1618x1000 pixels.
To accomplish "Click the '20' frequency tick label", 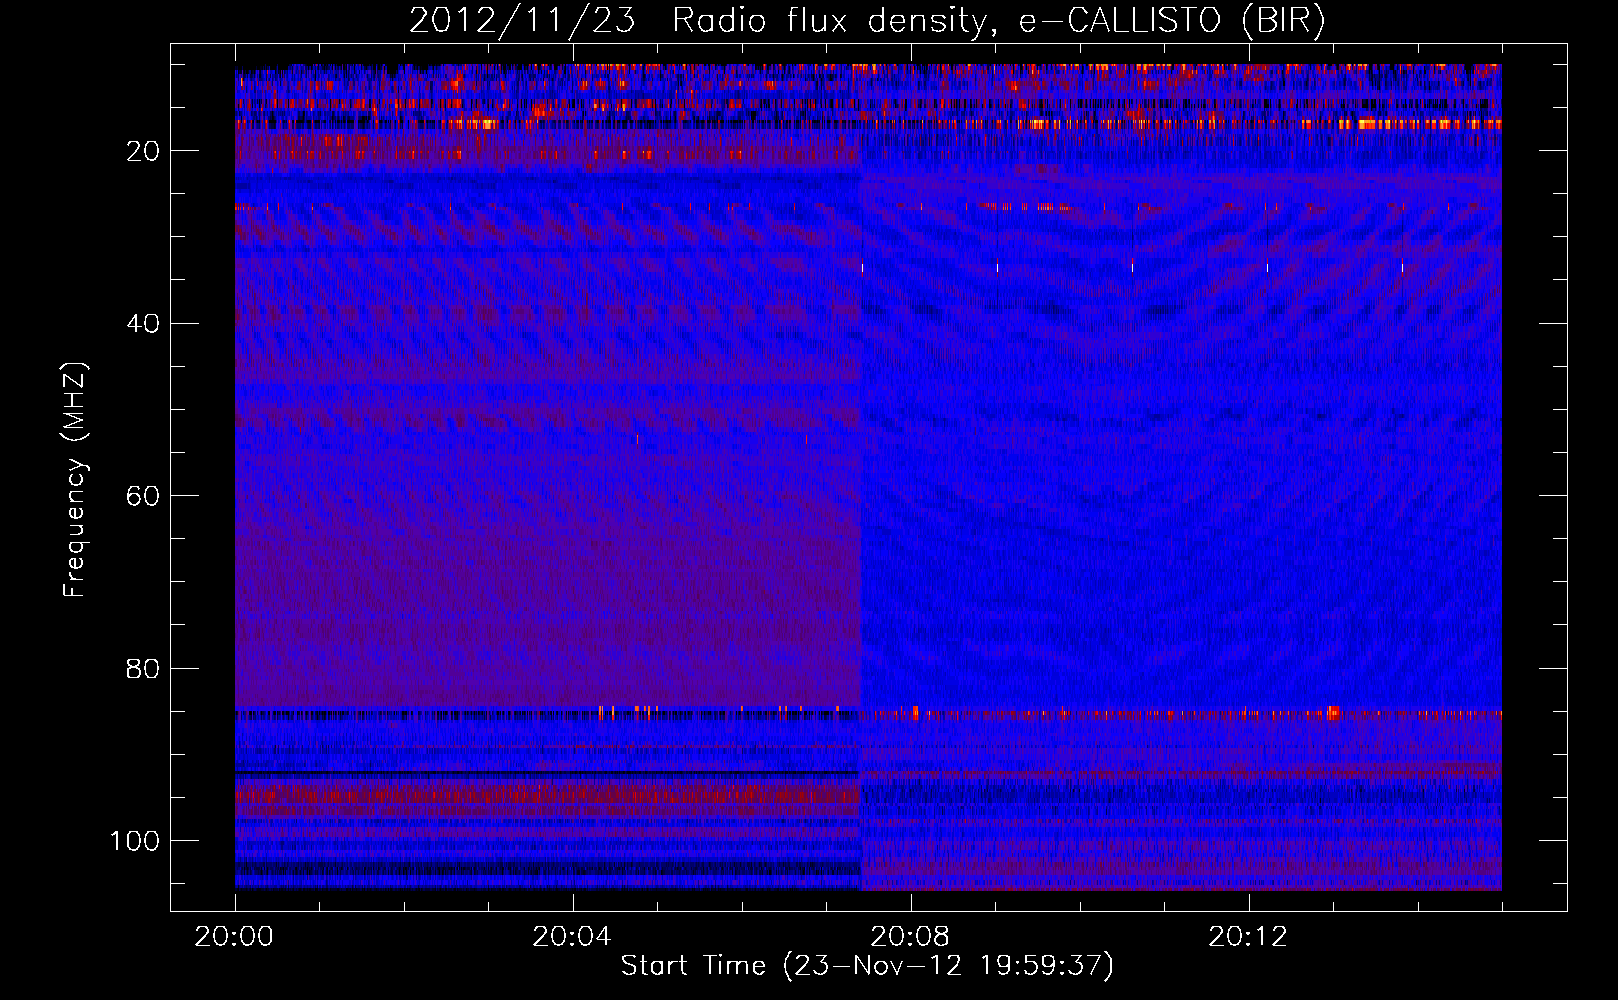I will tap(144, 151).
